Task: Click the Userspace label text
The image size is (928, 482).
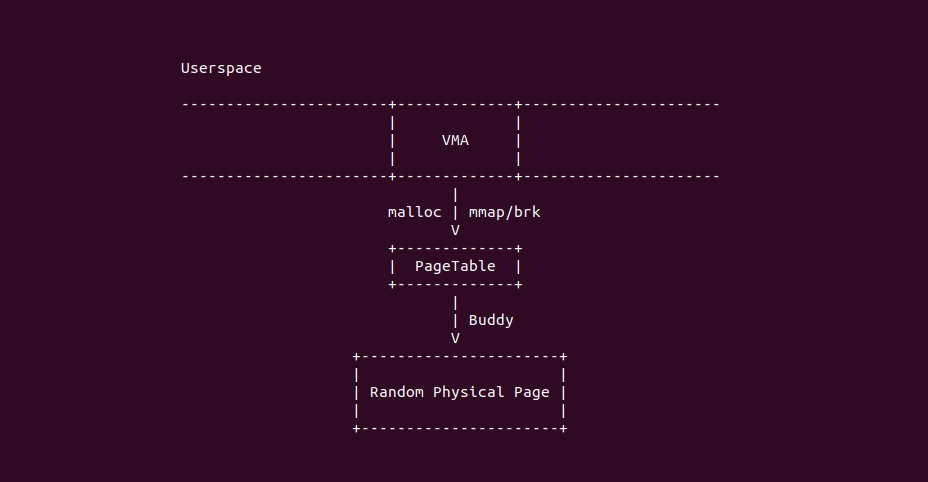Action: click(221, 68)
